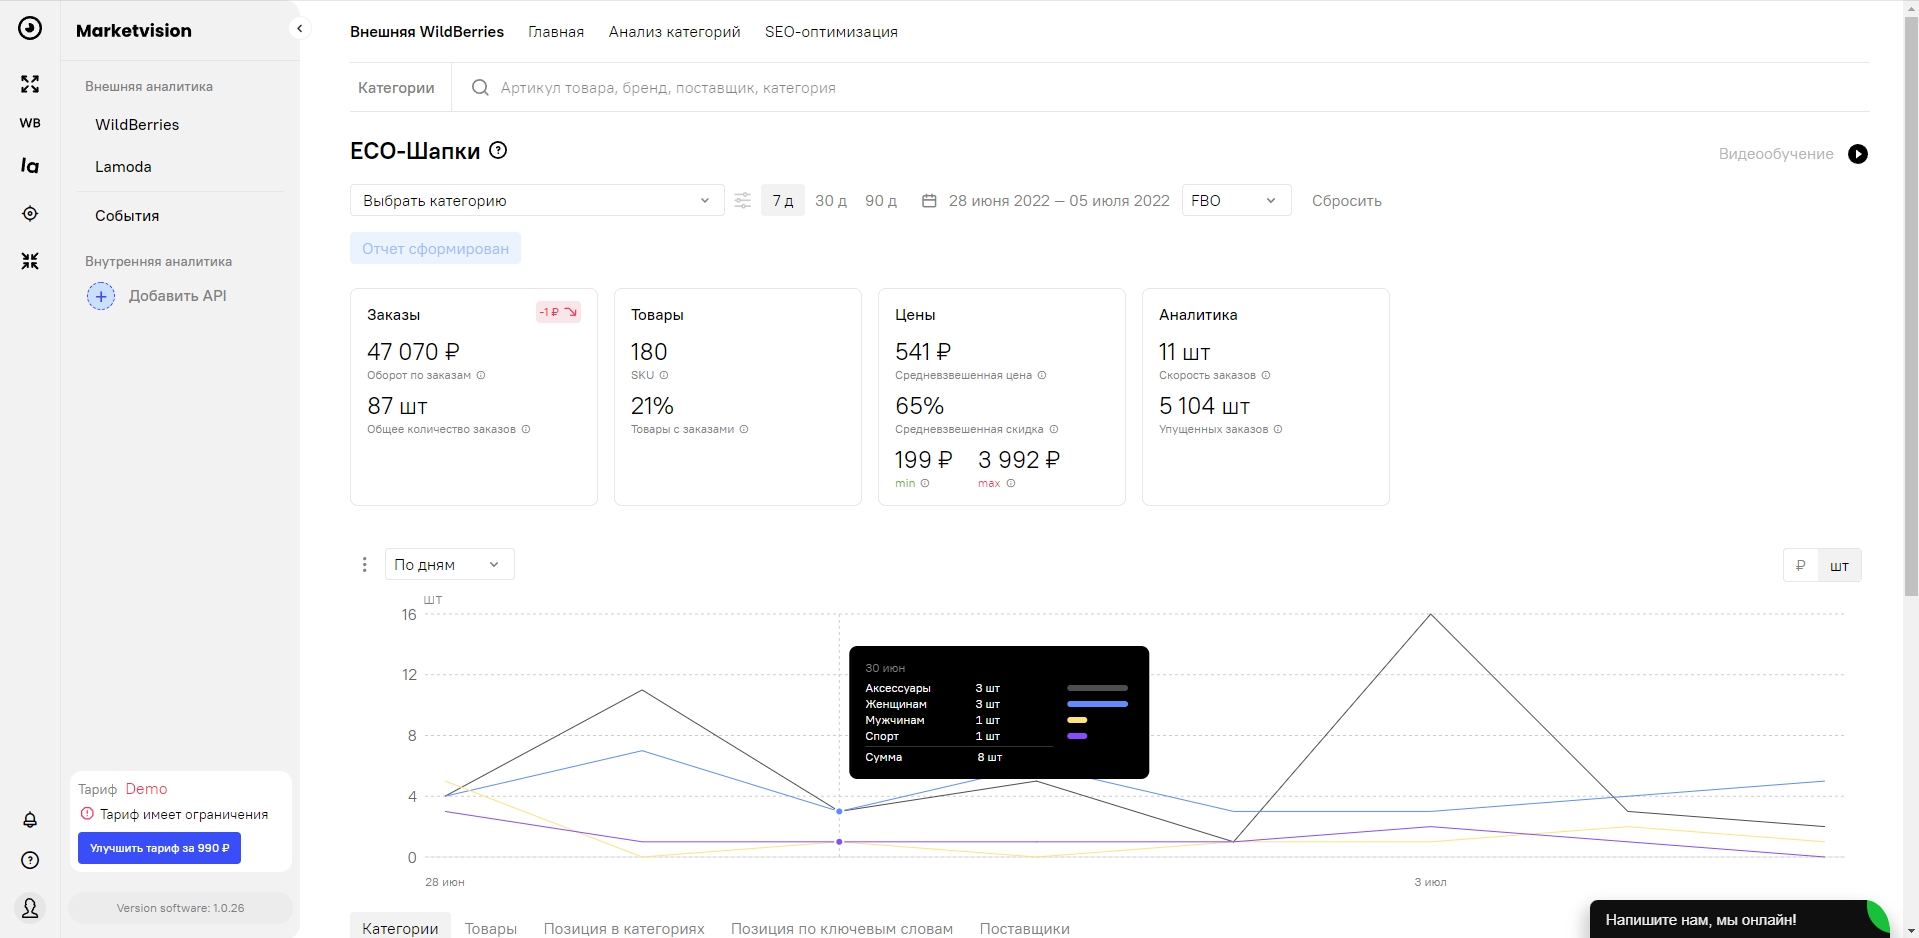Screen dimensions: 1919x938
Task: Click the Marketvision logo icon
Action: point(30,28)
